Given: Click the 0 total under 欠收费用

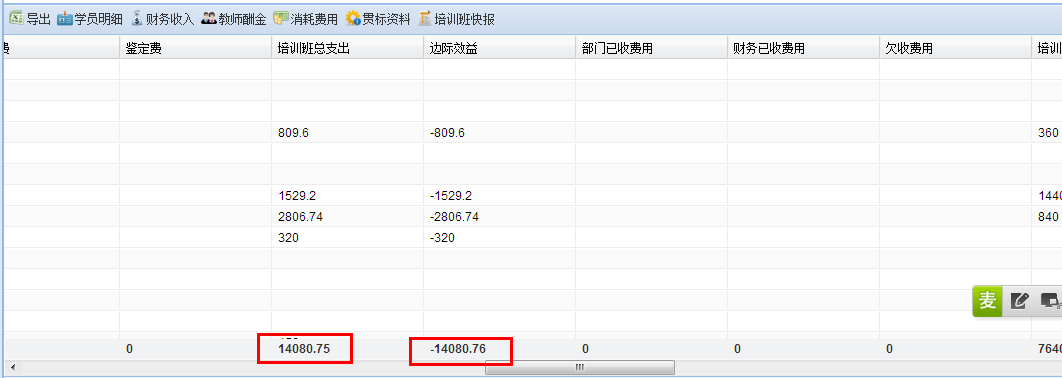Looking at the screenshot, I should (889, 350).
